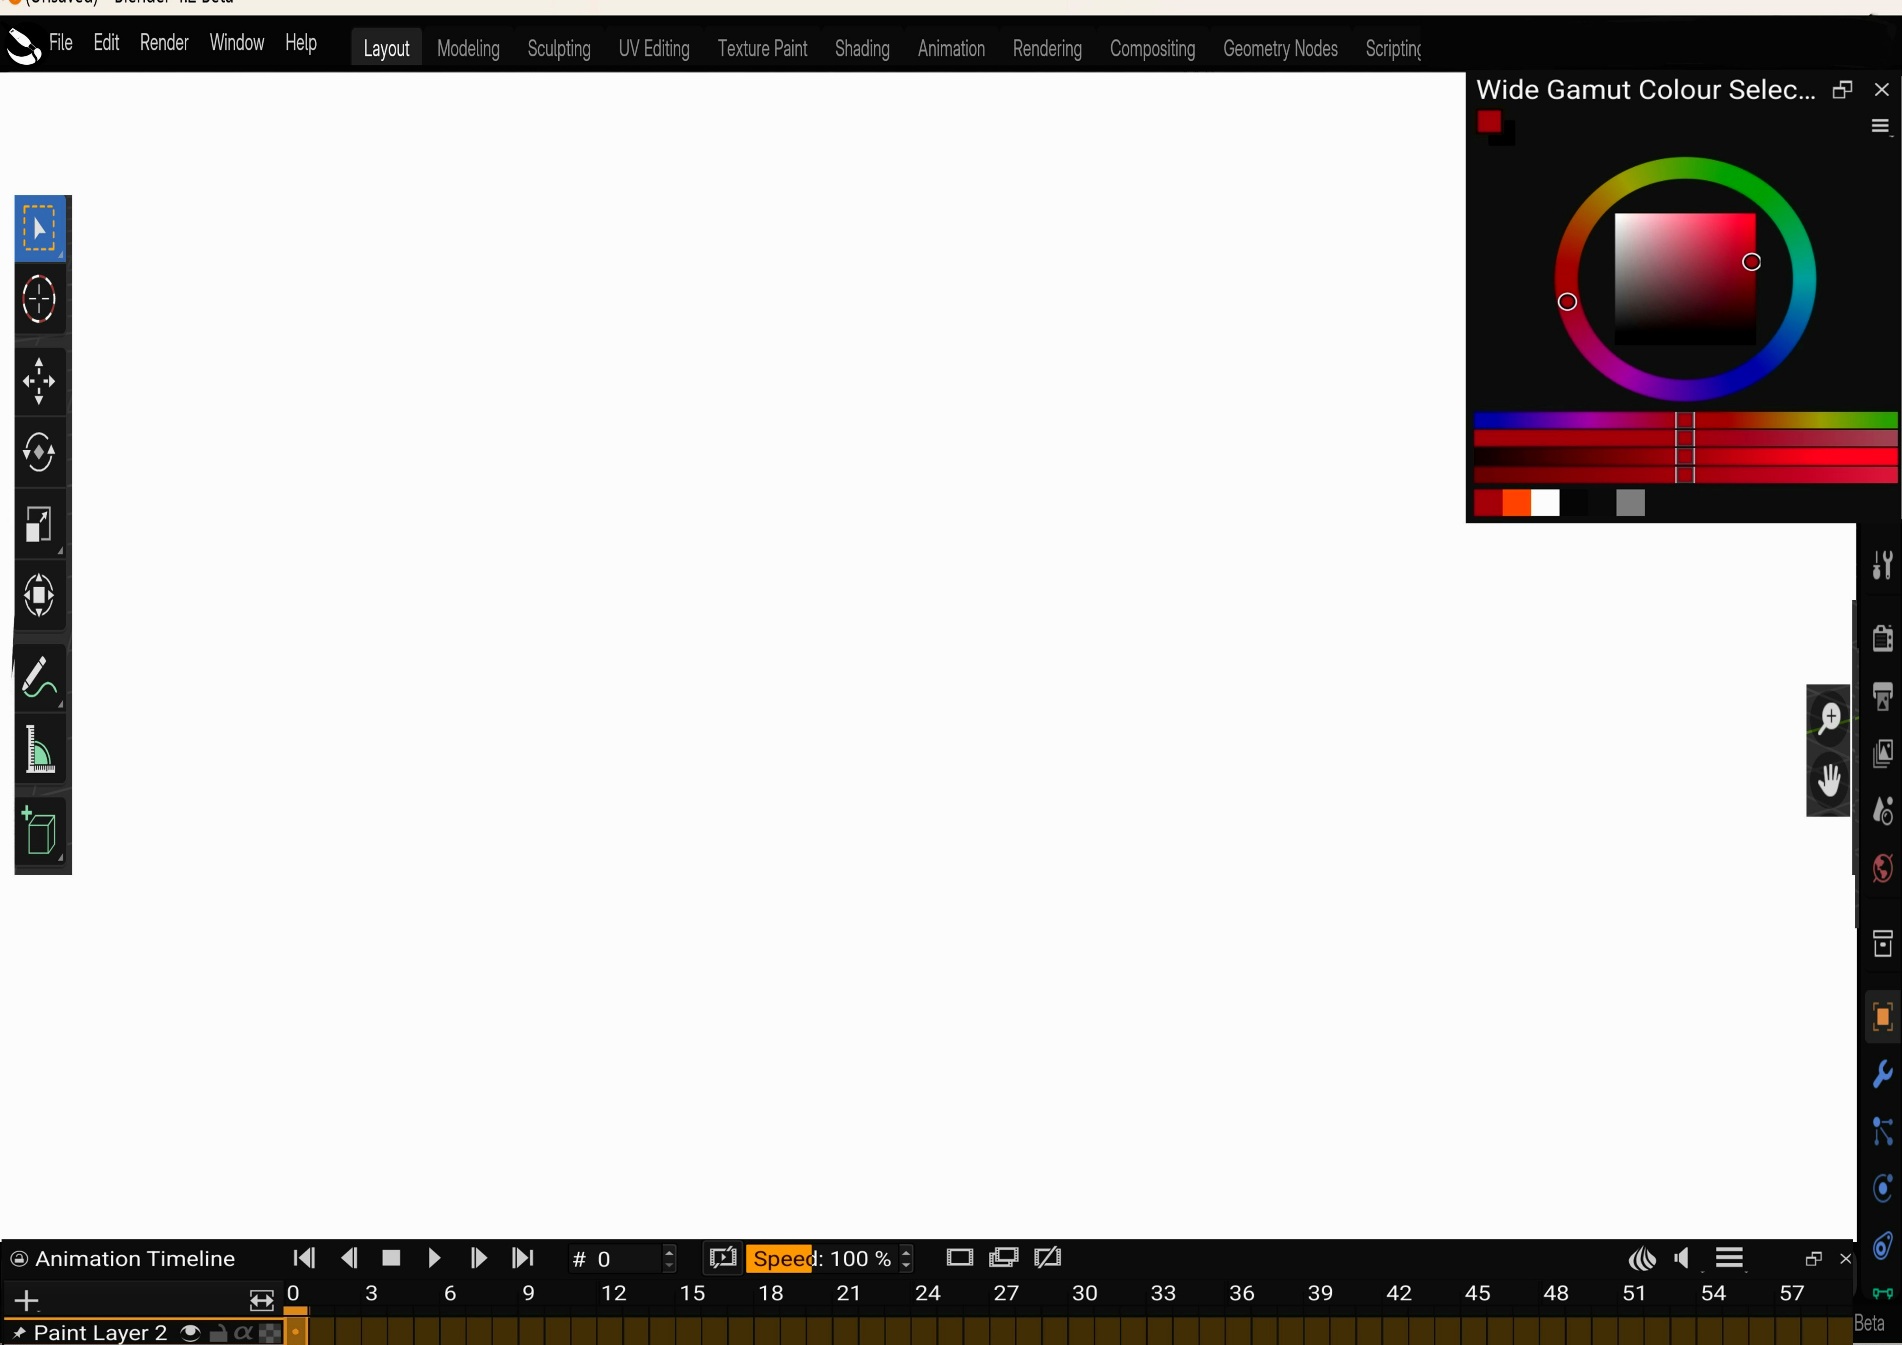The width and height of the screenshot is (1902, 1345).
Task: Switch to the Sculpting workspace tab
Action: (x=559, y=48)
